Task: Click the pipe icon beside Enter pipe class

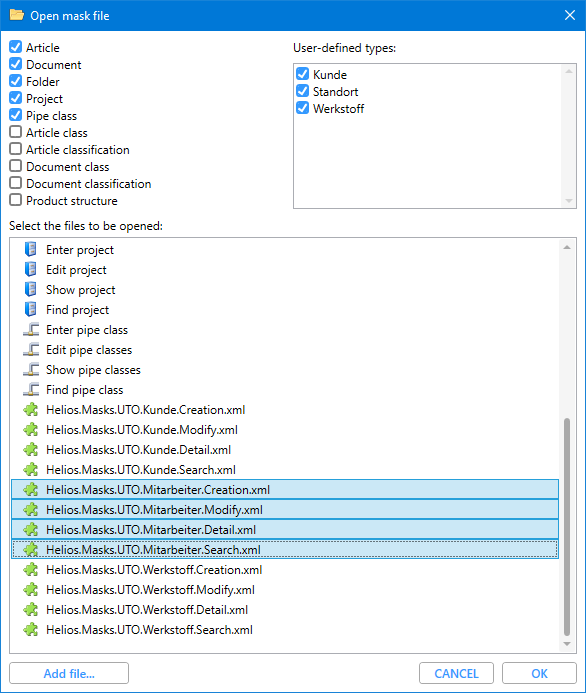Action: tap(31, 330)
